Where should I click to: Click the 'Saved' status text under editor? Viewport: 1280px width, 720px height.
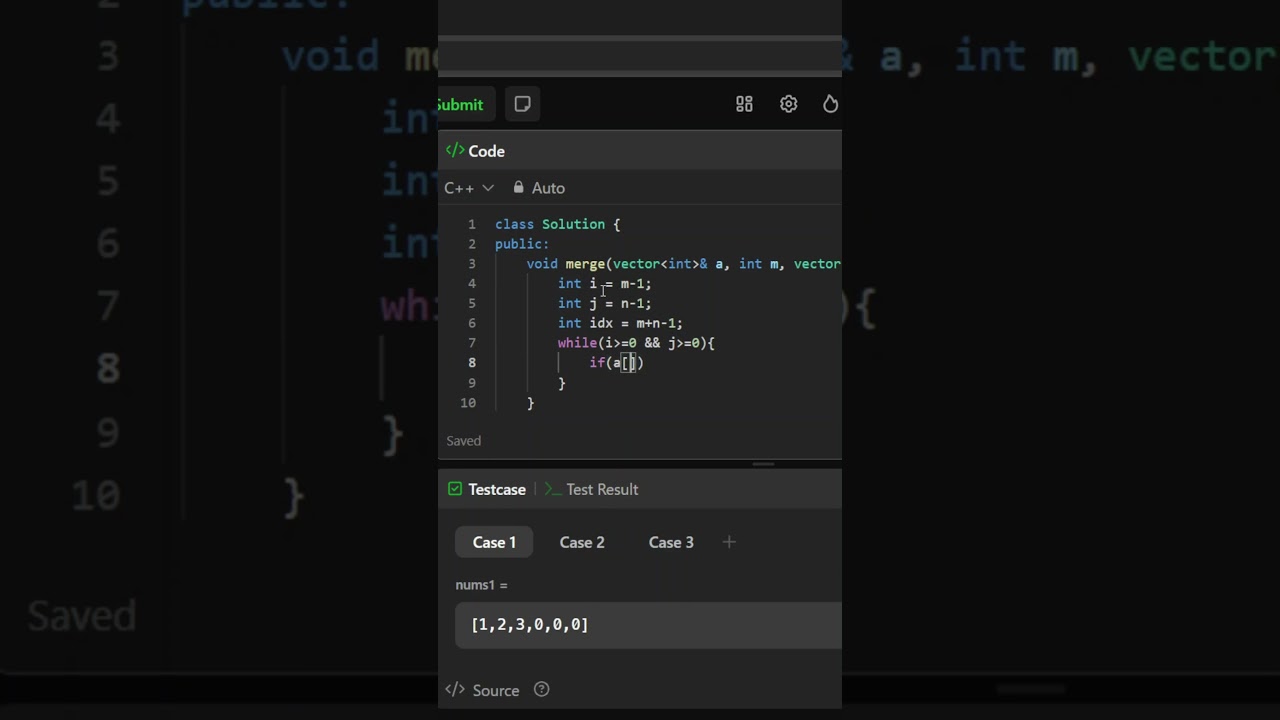coord(463,441)
